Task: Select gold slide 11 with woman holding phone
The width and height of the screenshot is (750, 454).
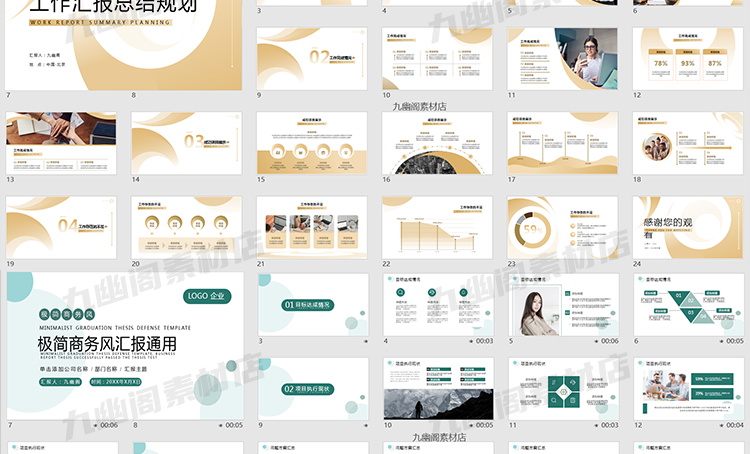Action: [x=562, y=59]
